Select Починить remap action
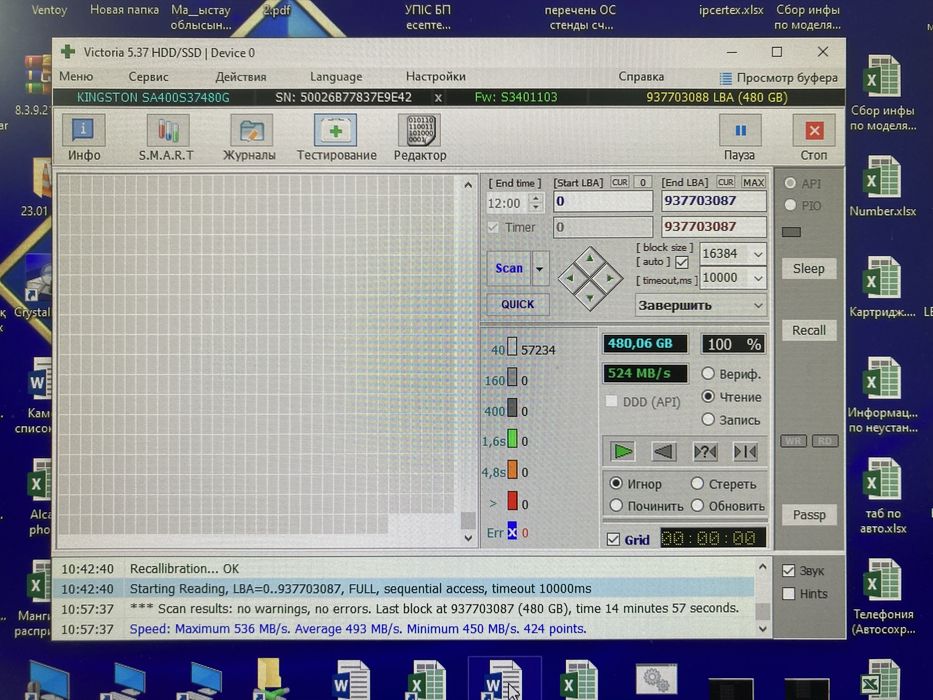Screen dimensions: 933x700 [x=616, y=505]
